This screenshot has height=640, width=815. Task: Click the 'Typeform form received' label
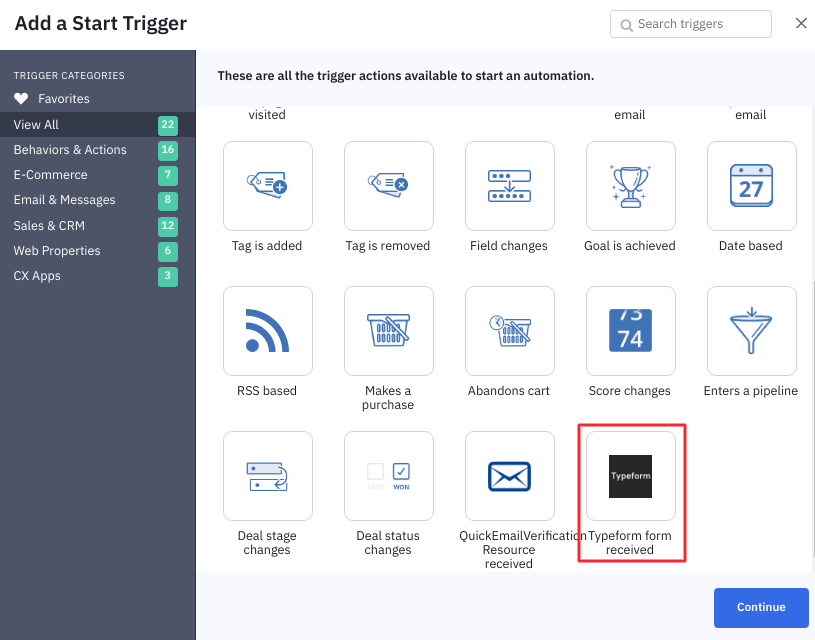click(x=629, y=543)
